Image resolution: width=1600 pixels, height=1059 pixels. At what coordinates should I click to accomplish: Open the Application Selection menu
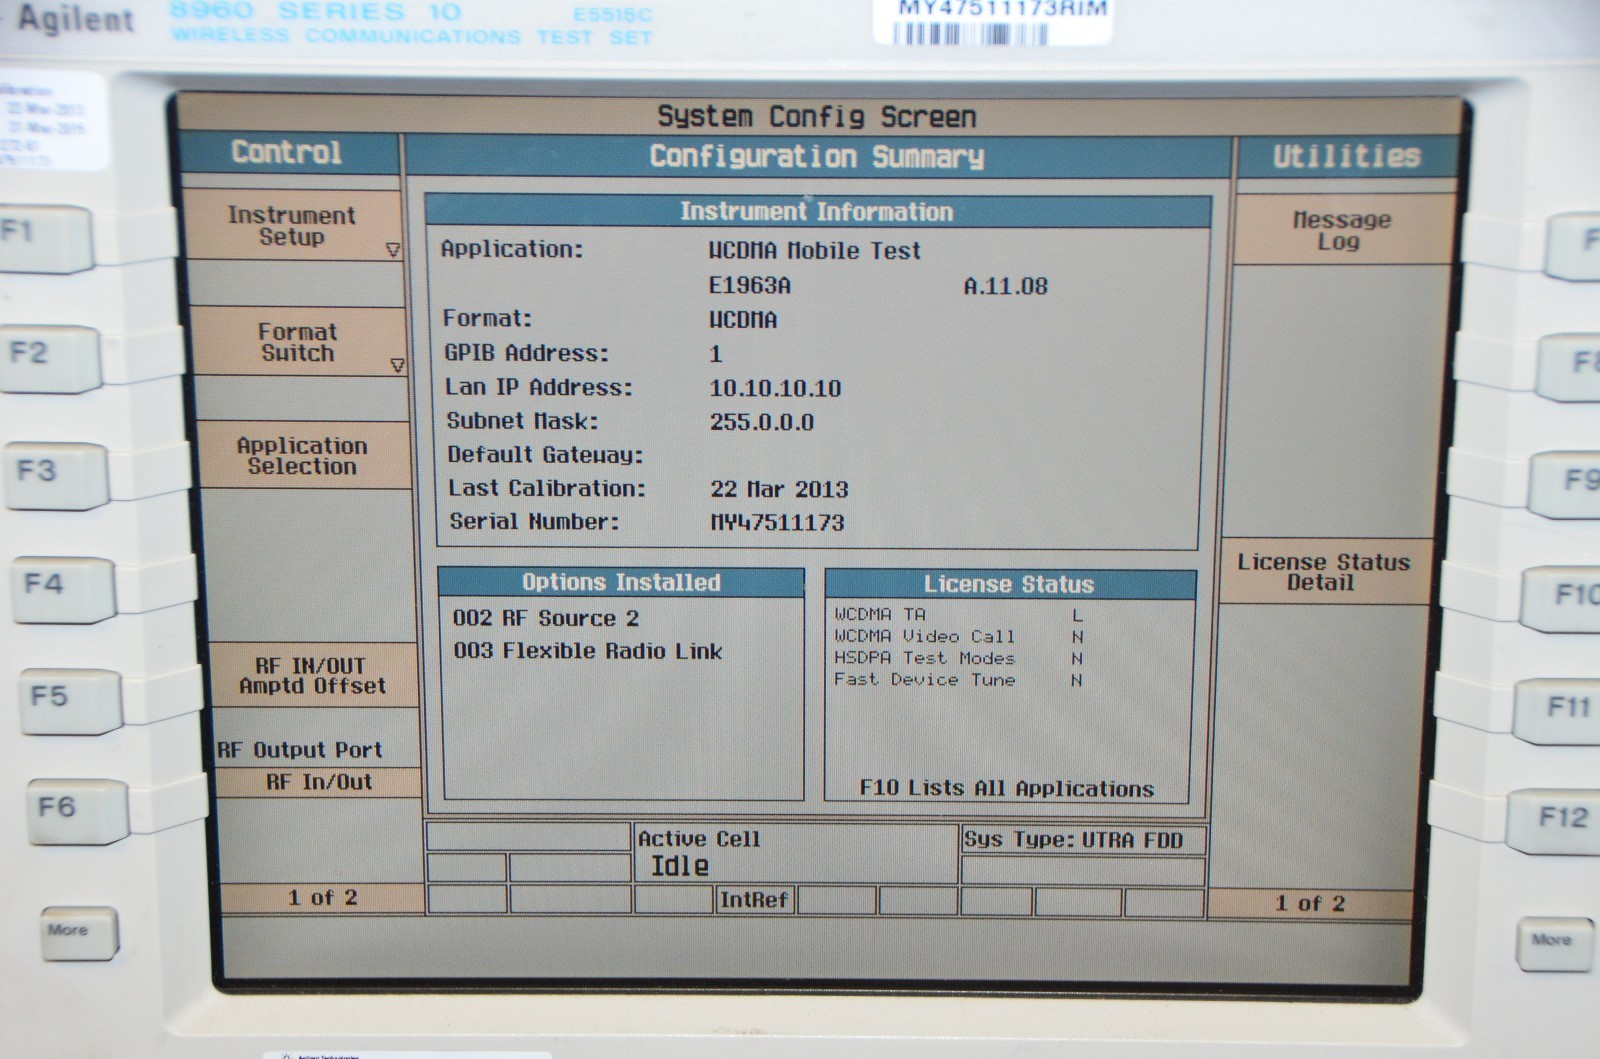tap(301, 456)
